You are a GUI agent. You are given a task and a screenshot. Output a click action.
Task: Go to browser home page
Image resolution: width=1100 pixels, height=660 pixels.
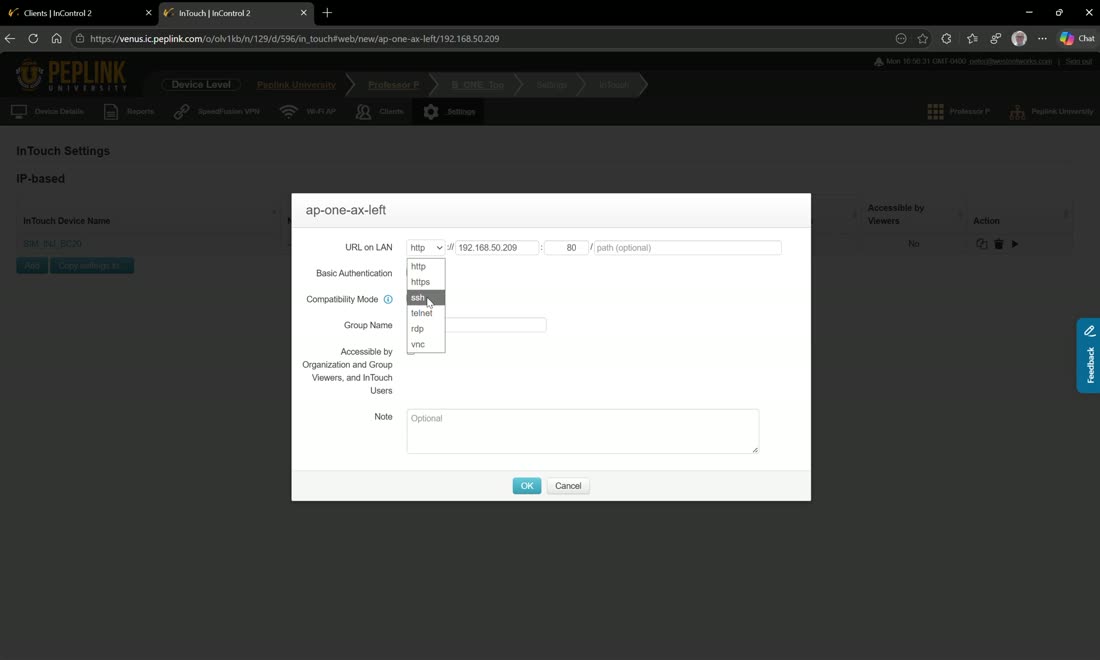click(57, 39)
